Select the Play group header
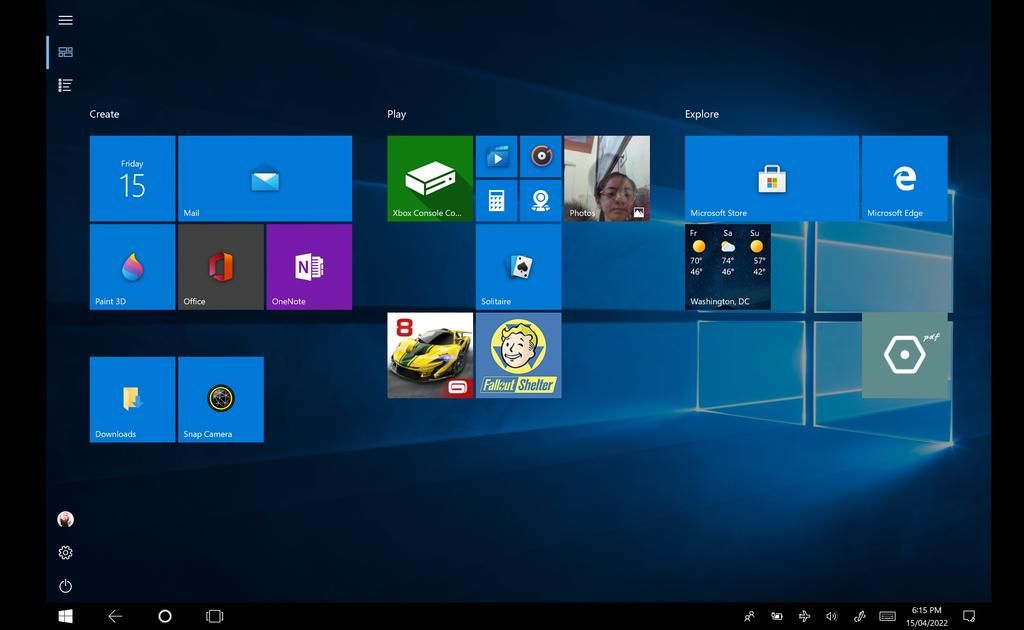1024x630 pixels. tap(396, 114)
